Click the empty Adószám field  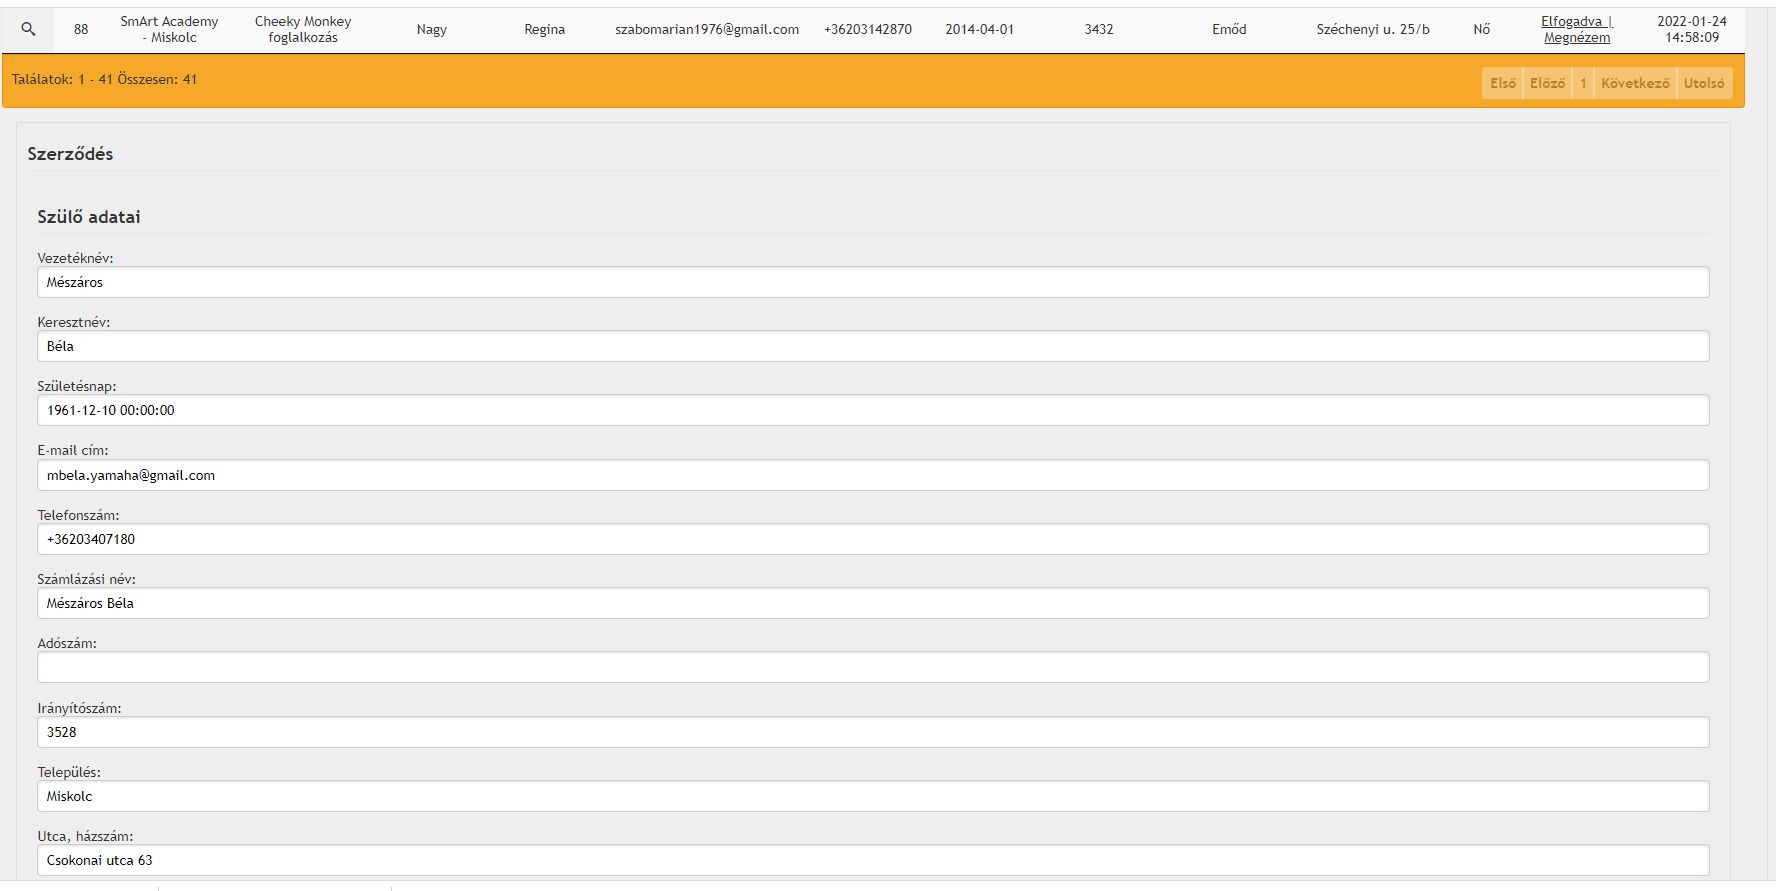click(x=872, y=667)
